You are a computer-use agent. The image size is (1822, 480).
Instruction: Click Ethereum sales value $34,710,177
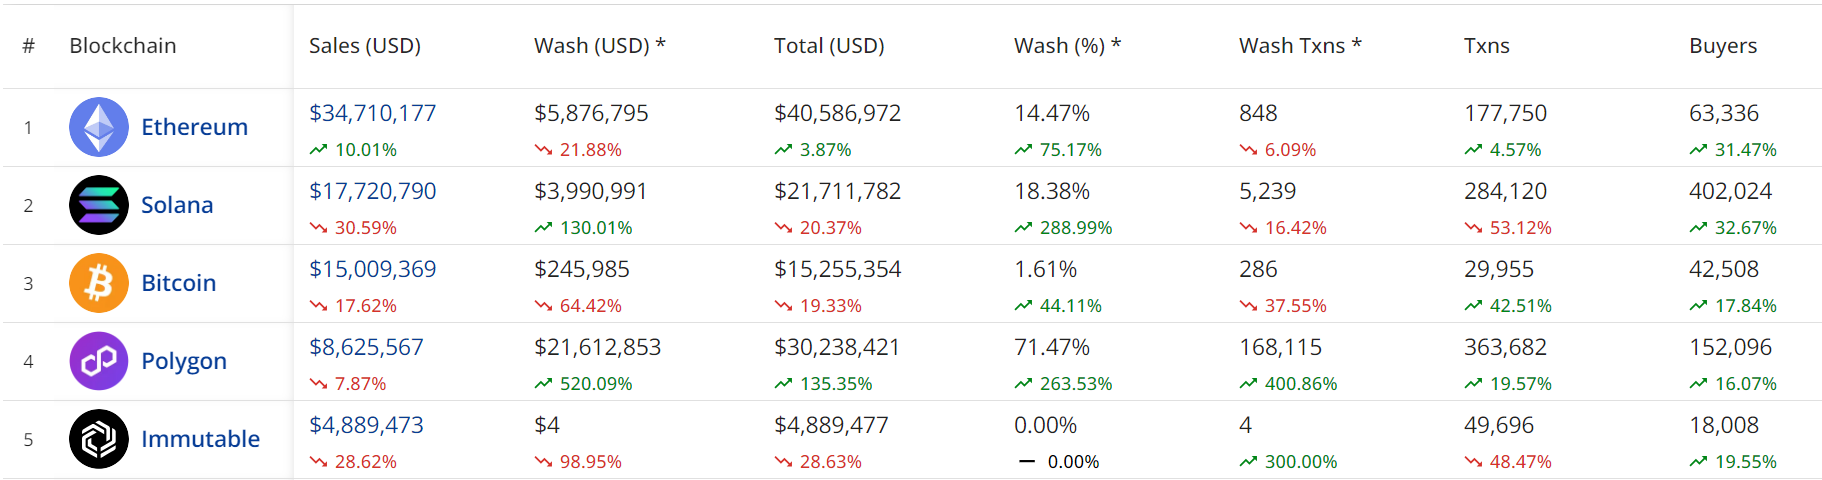(372, 114)
